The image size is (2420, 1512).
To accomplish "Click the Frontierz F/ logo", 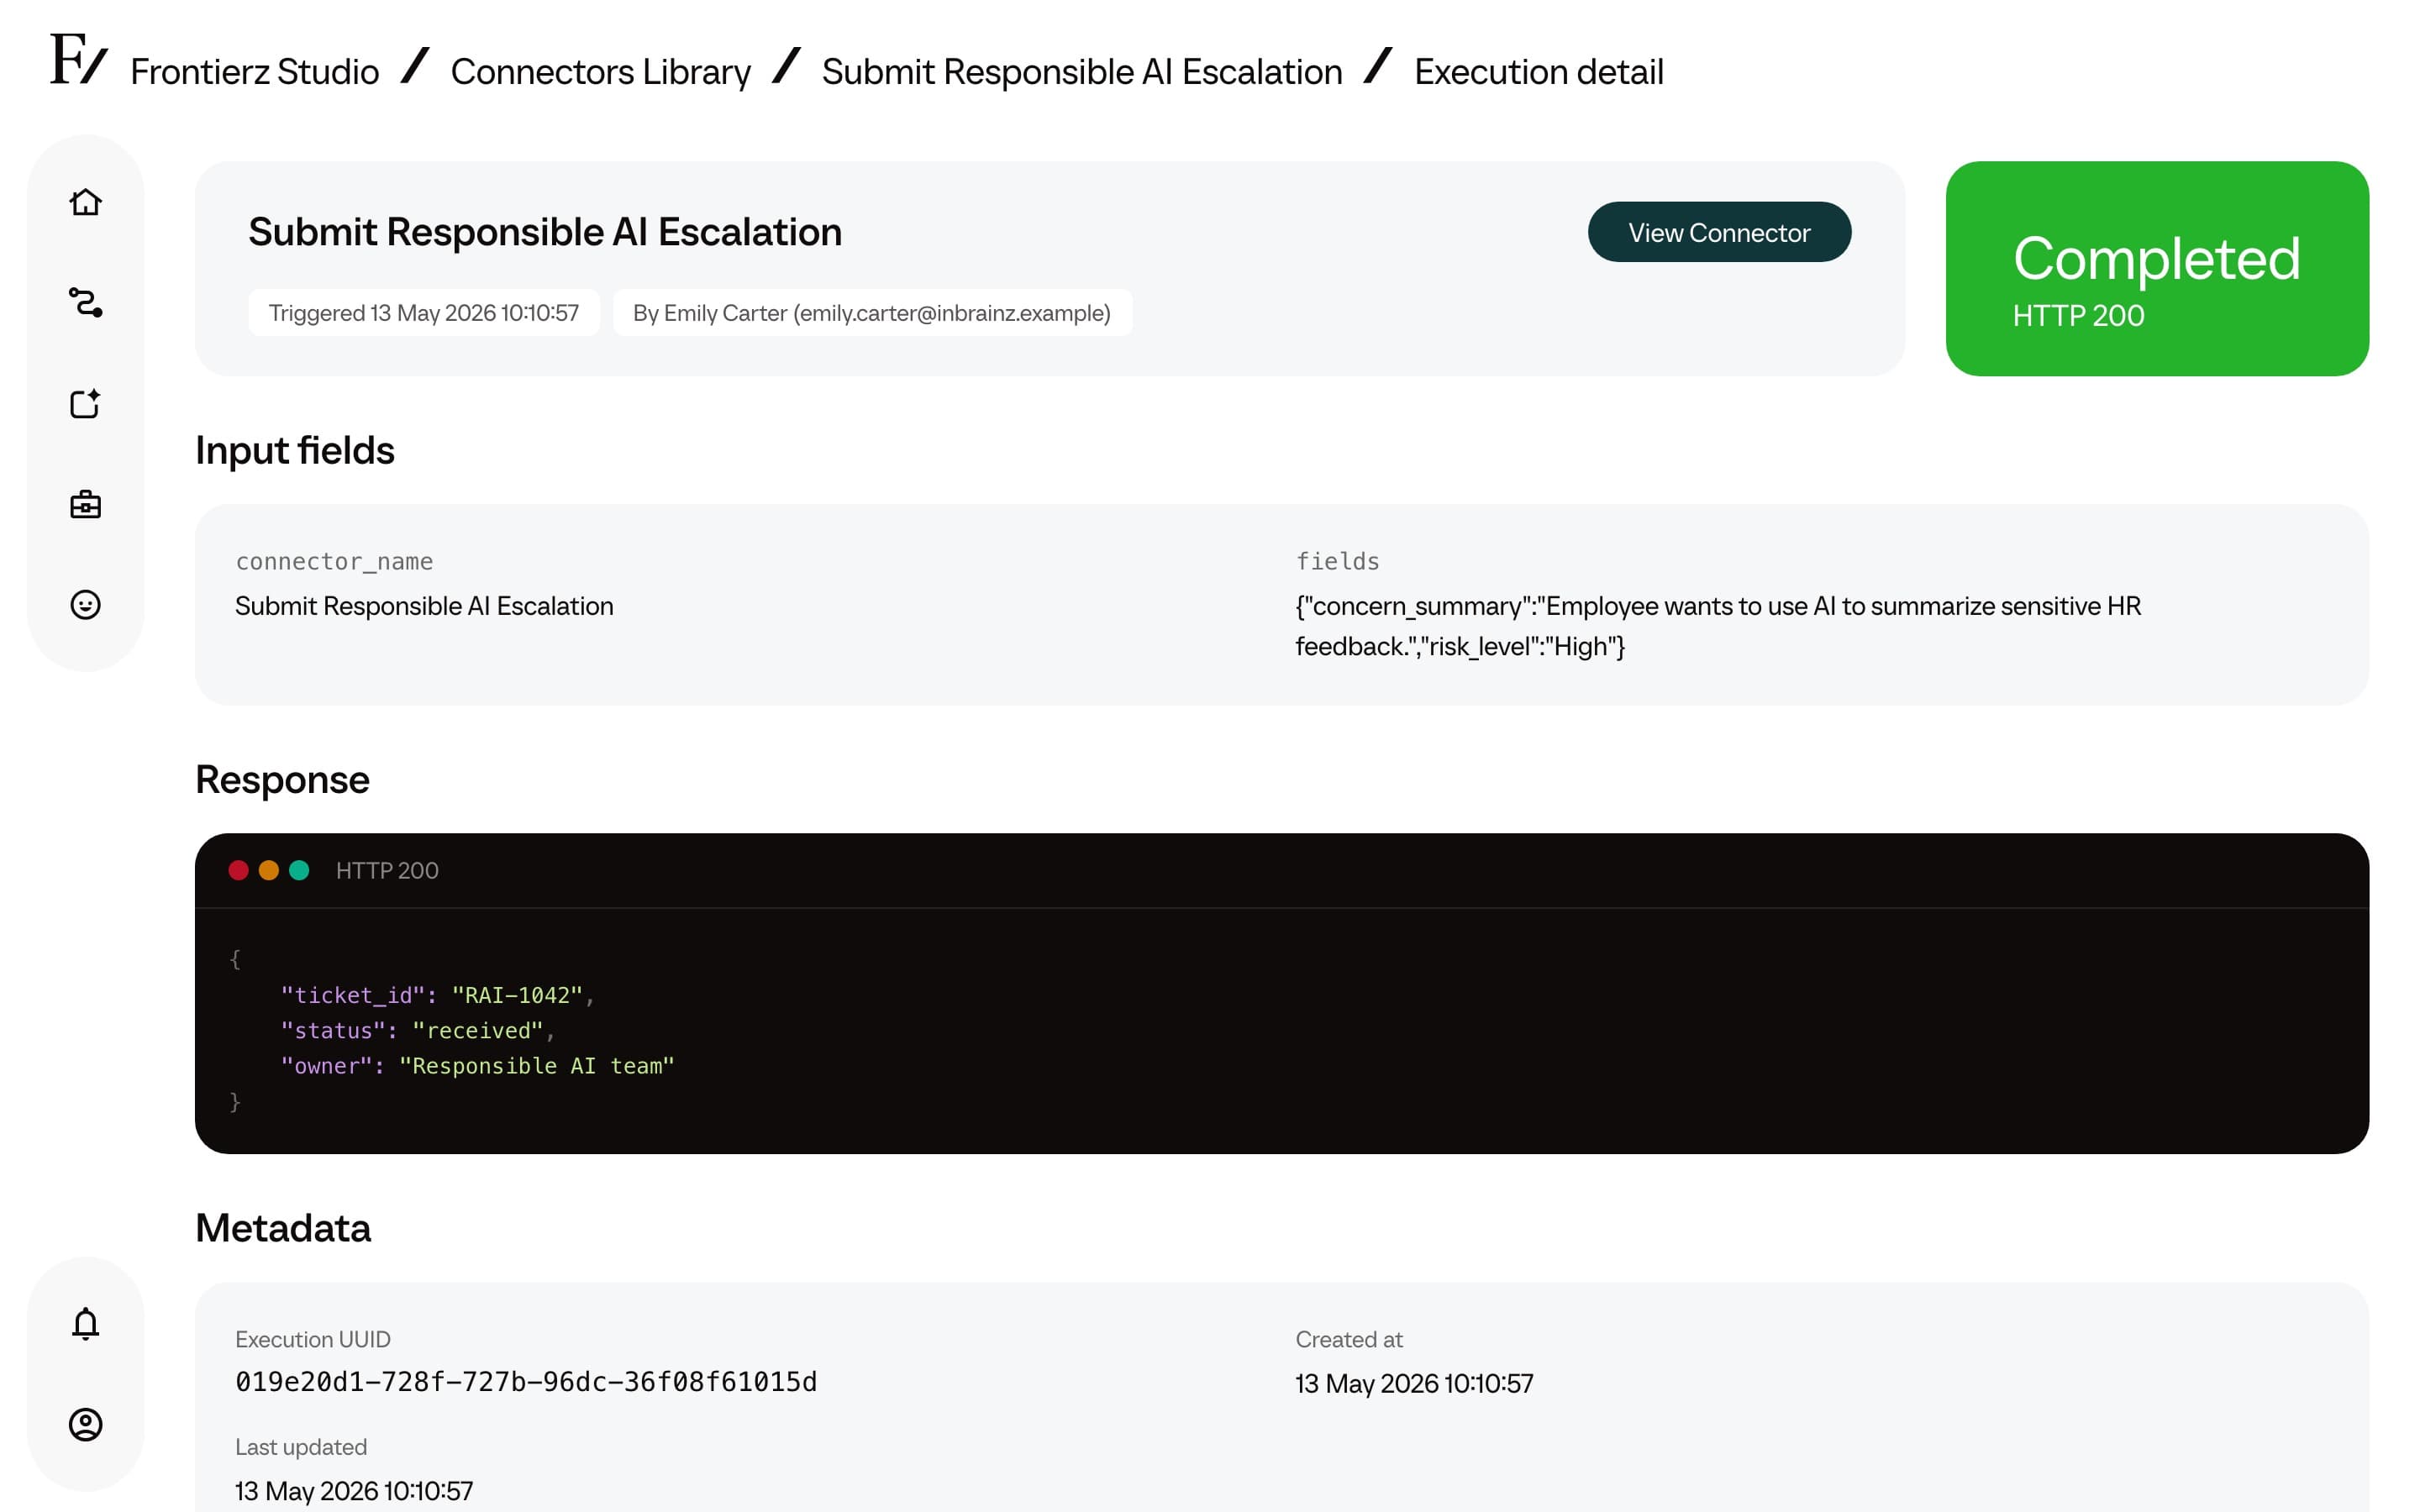I will [x=79, y=58].
